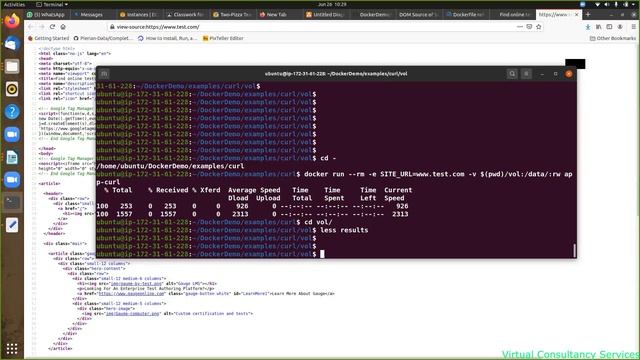
Task: Launch Thunderbird mail from the dock
Action: 12,44
